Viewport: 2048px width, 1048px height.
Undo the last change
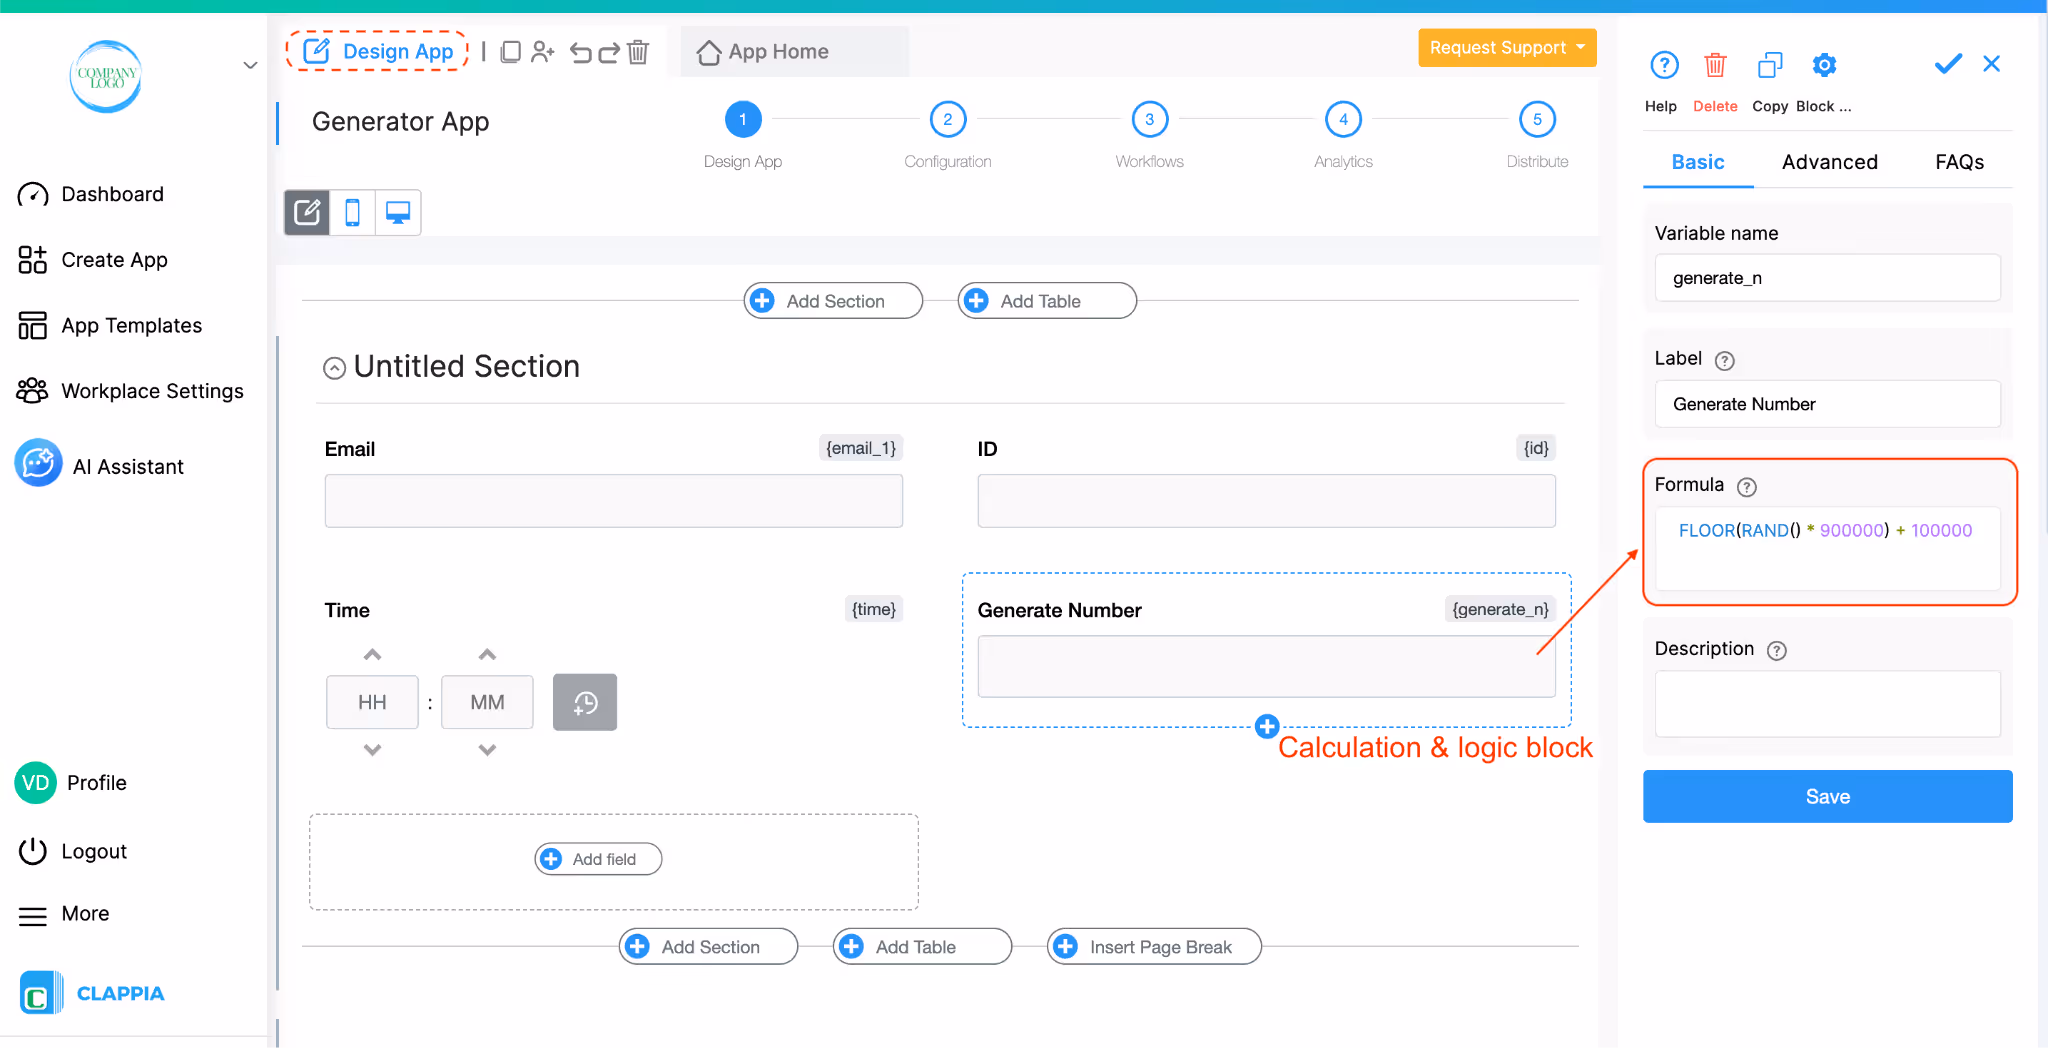[x=581, y=52]
